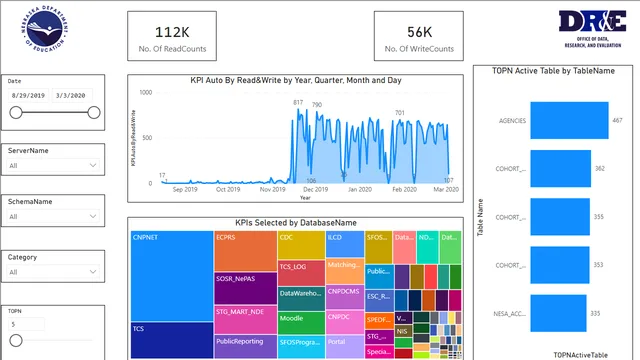Screen dimensions: 640x360
Task: Select the TCS_LOG treemap tile
Action: click(301, 273)
